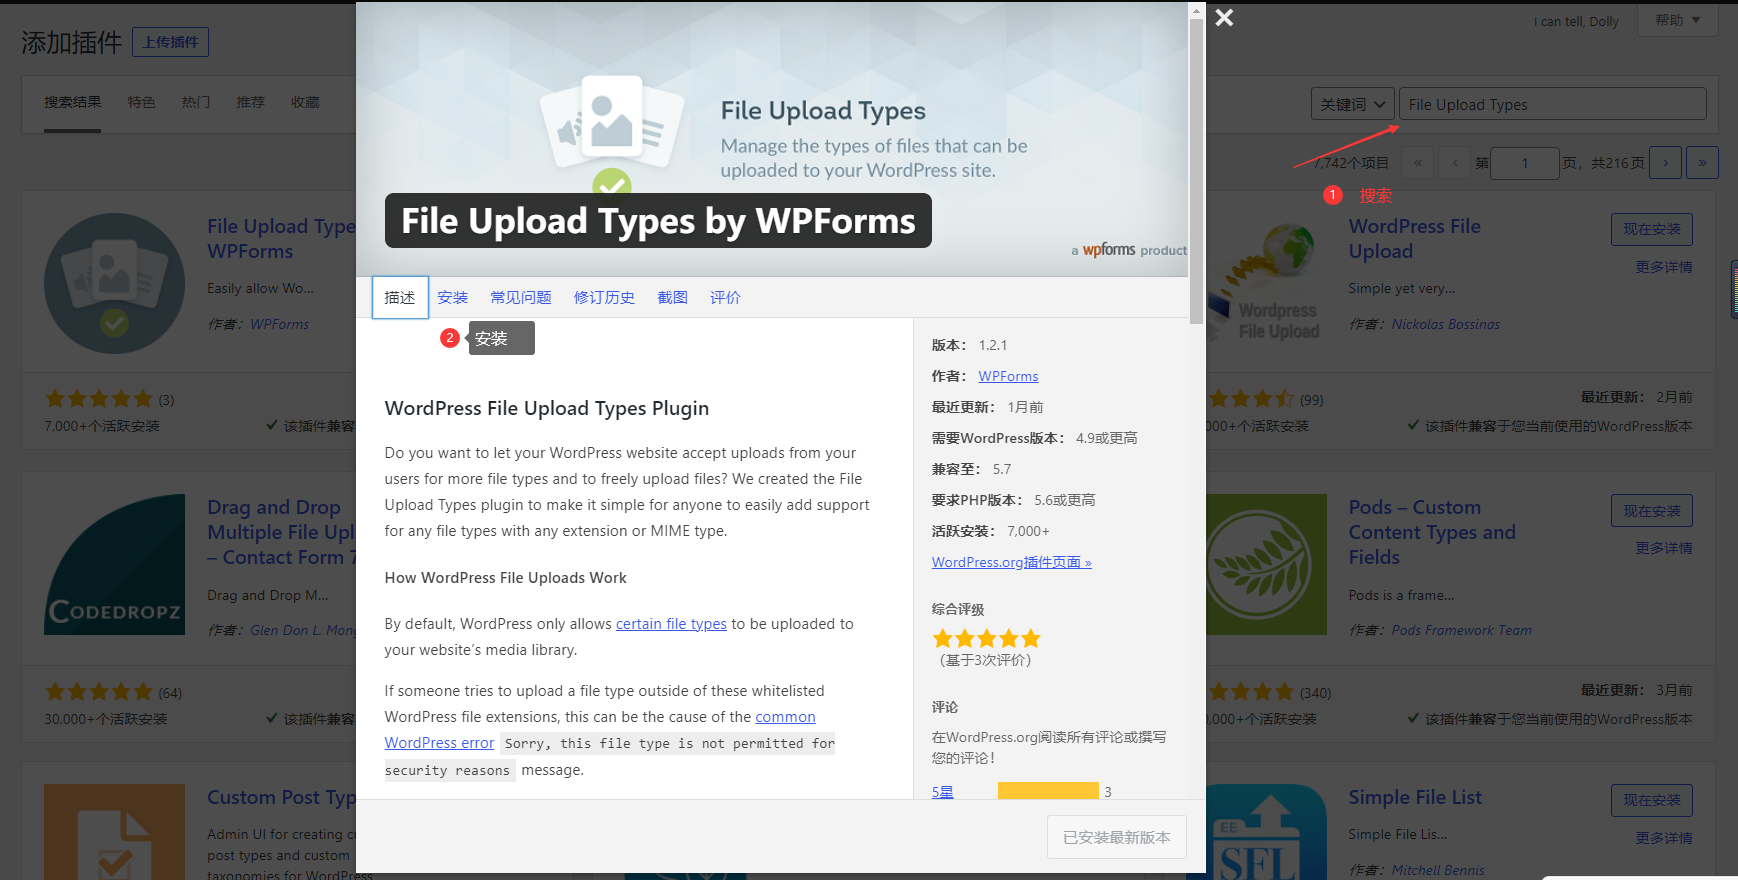Click the modal vertical scrollbar

[x=1196, y=170]
